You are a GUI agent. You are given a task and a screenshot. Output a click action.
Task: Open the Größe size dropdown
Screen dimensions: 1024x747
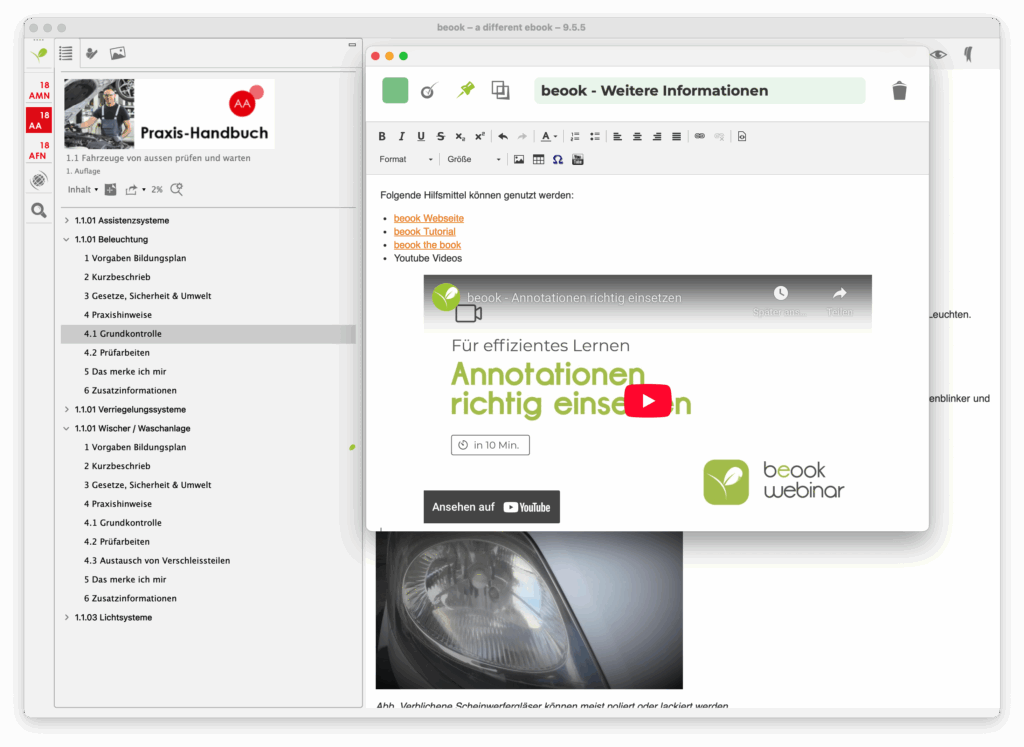click(473, 159)
